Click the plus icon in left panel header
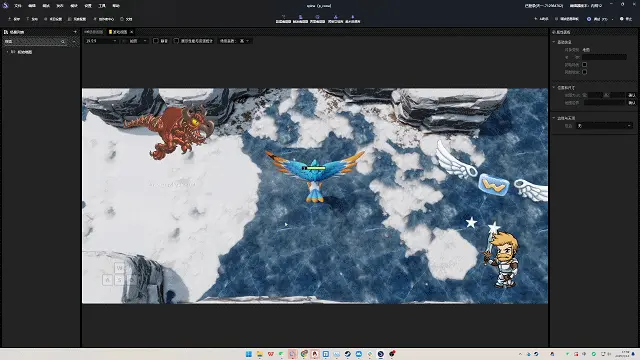Viewport: 640px width, 360px height. point(75,32)
